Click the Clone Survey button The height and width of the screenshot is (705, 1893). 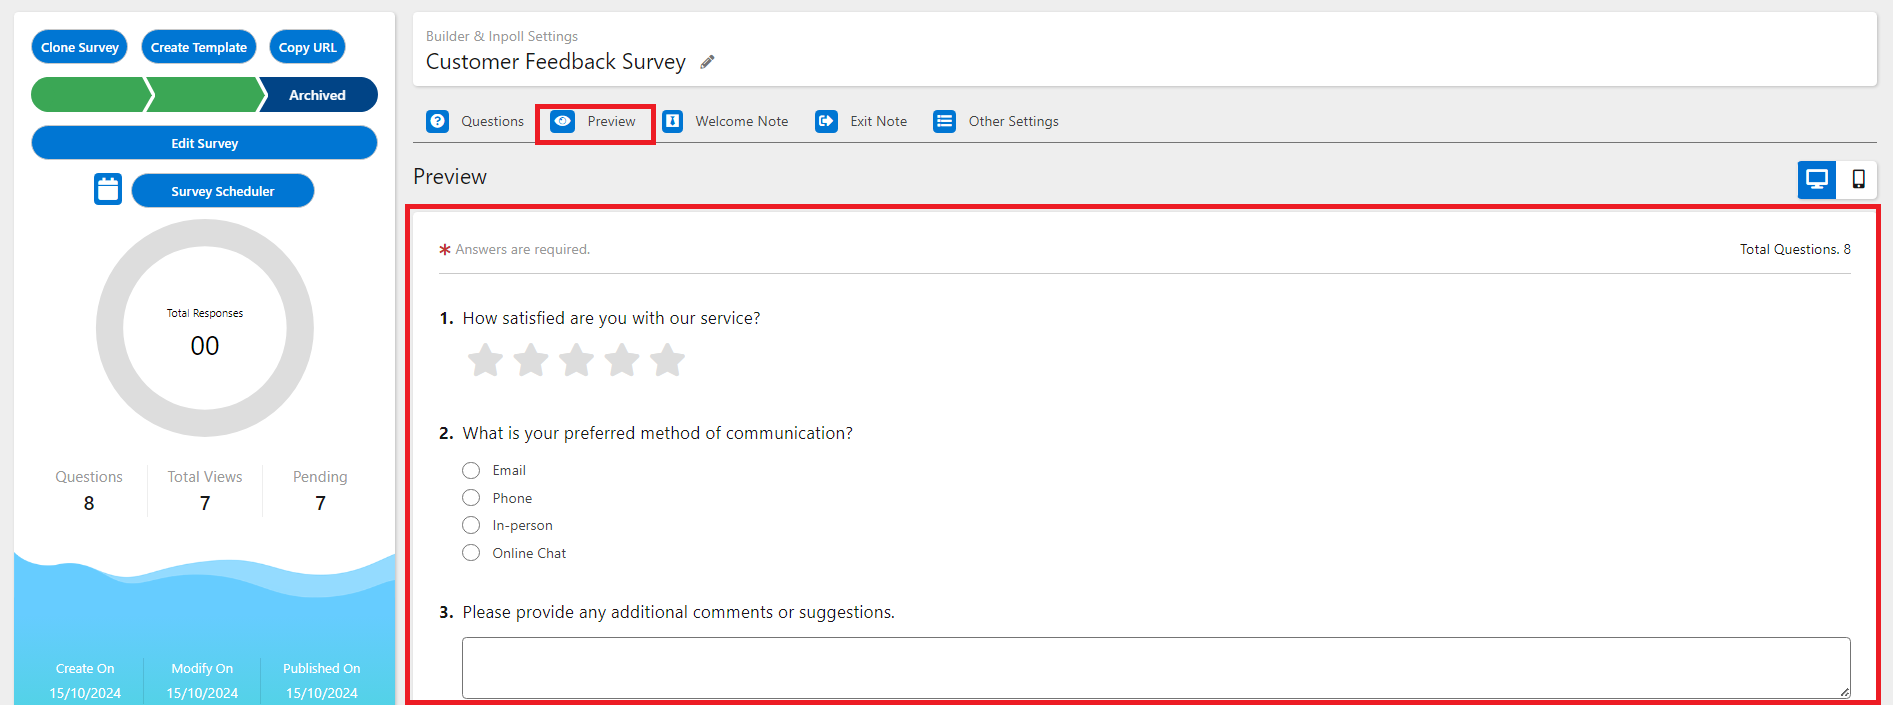tap(80, 47)
